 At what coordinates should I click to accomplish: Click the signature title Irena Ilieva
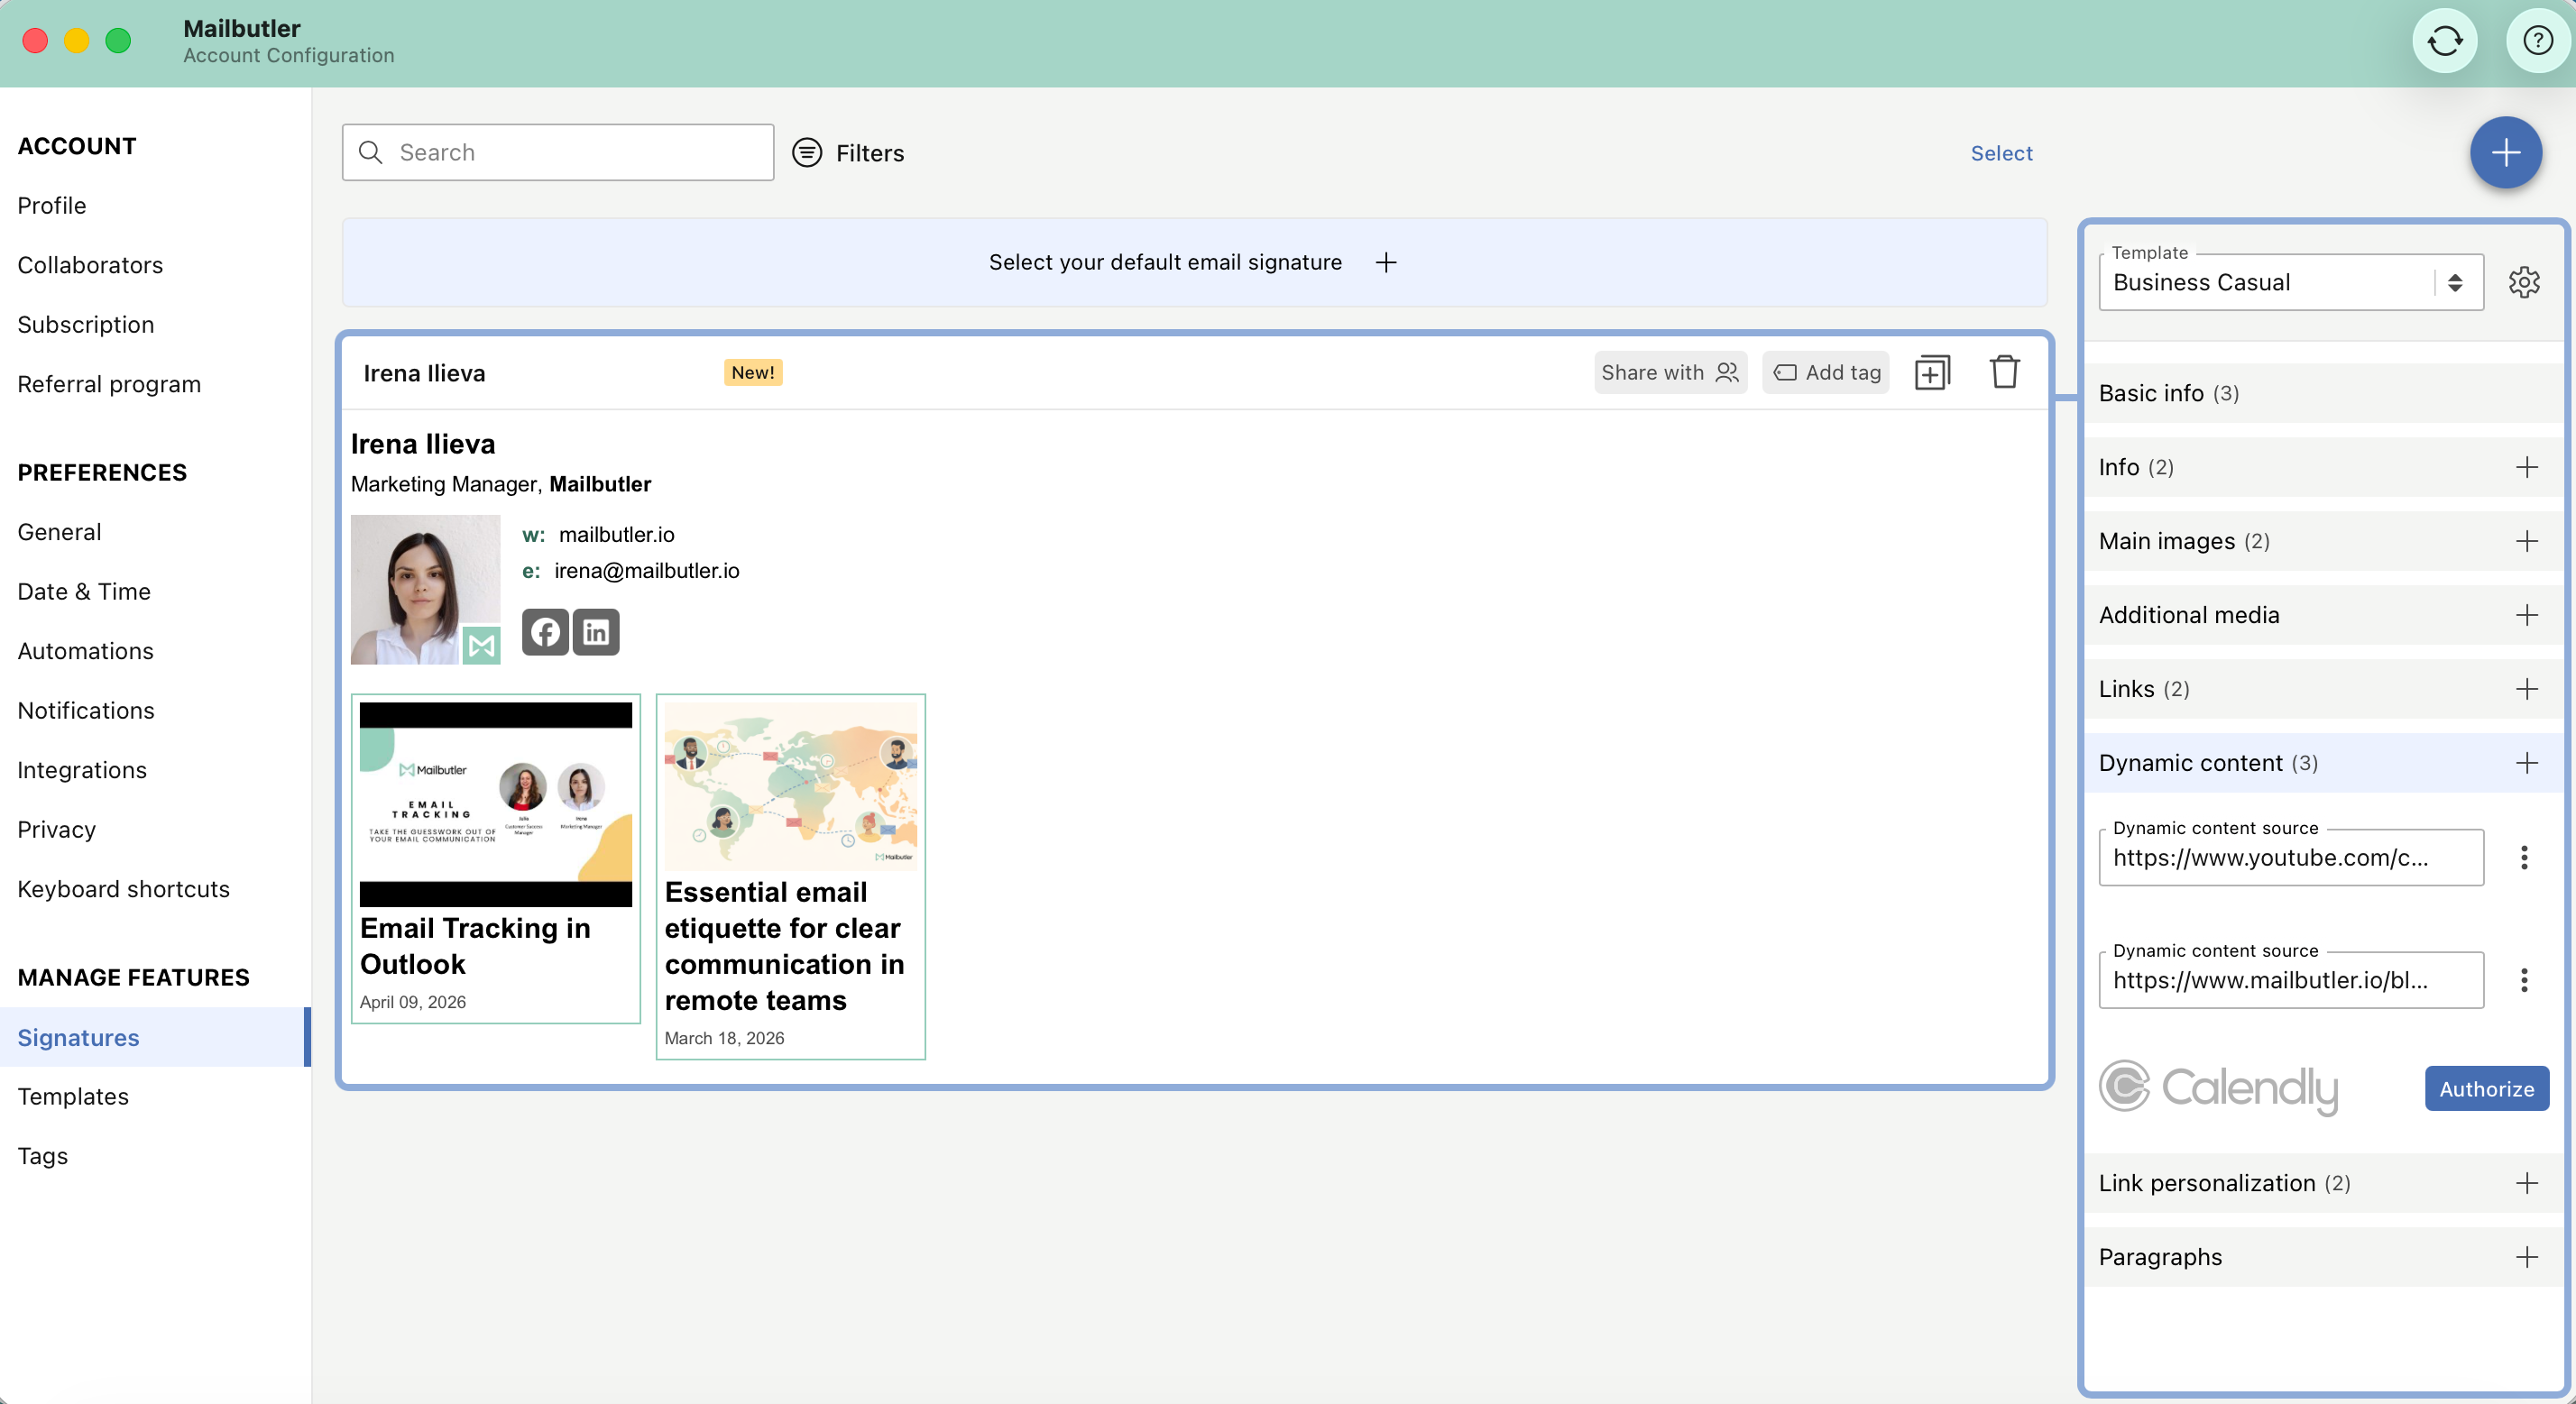(424, 373)
